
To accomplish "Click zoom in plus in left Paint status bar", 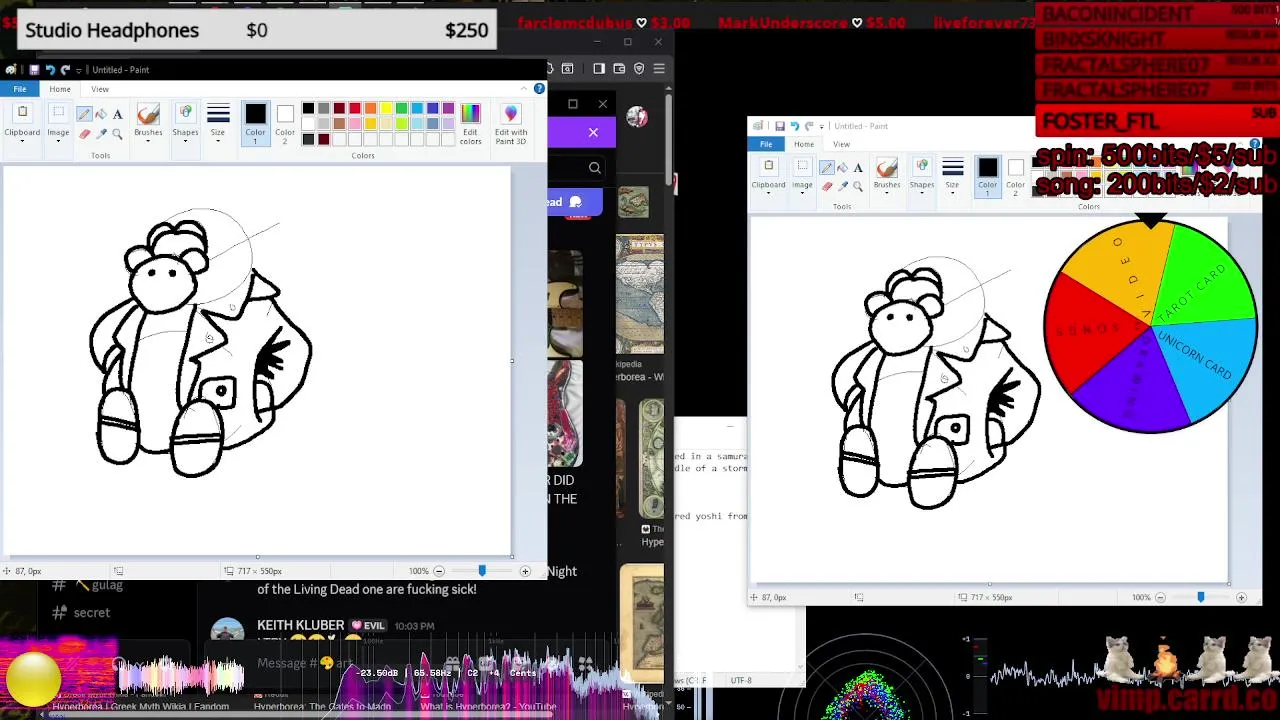I will (525, 571).
